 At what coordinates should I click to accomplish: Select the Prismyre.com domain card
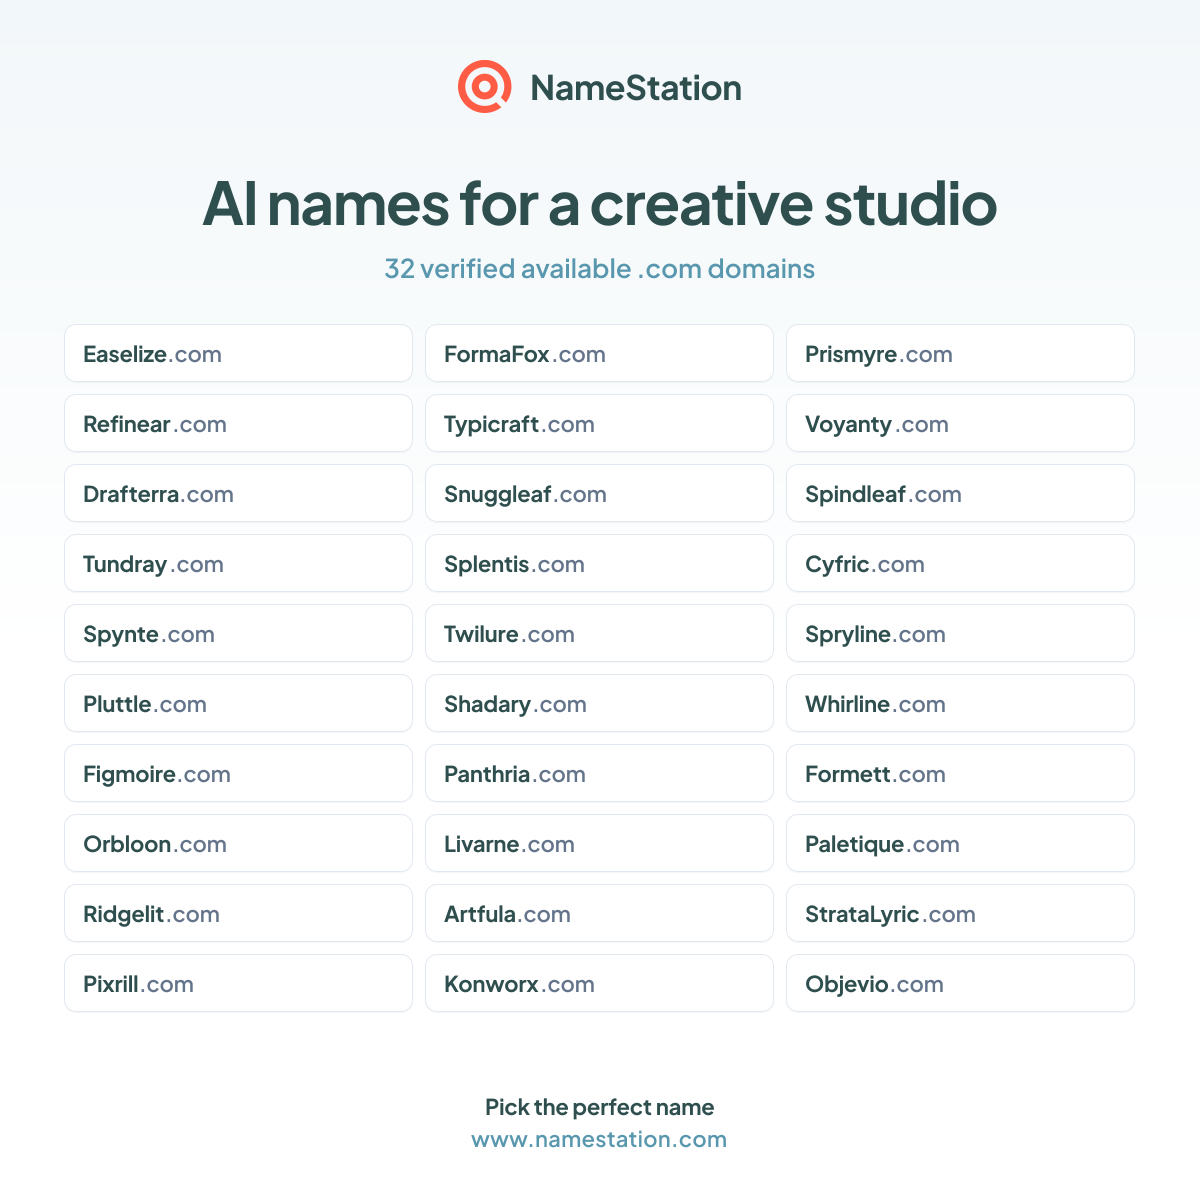960,353
